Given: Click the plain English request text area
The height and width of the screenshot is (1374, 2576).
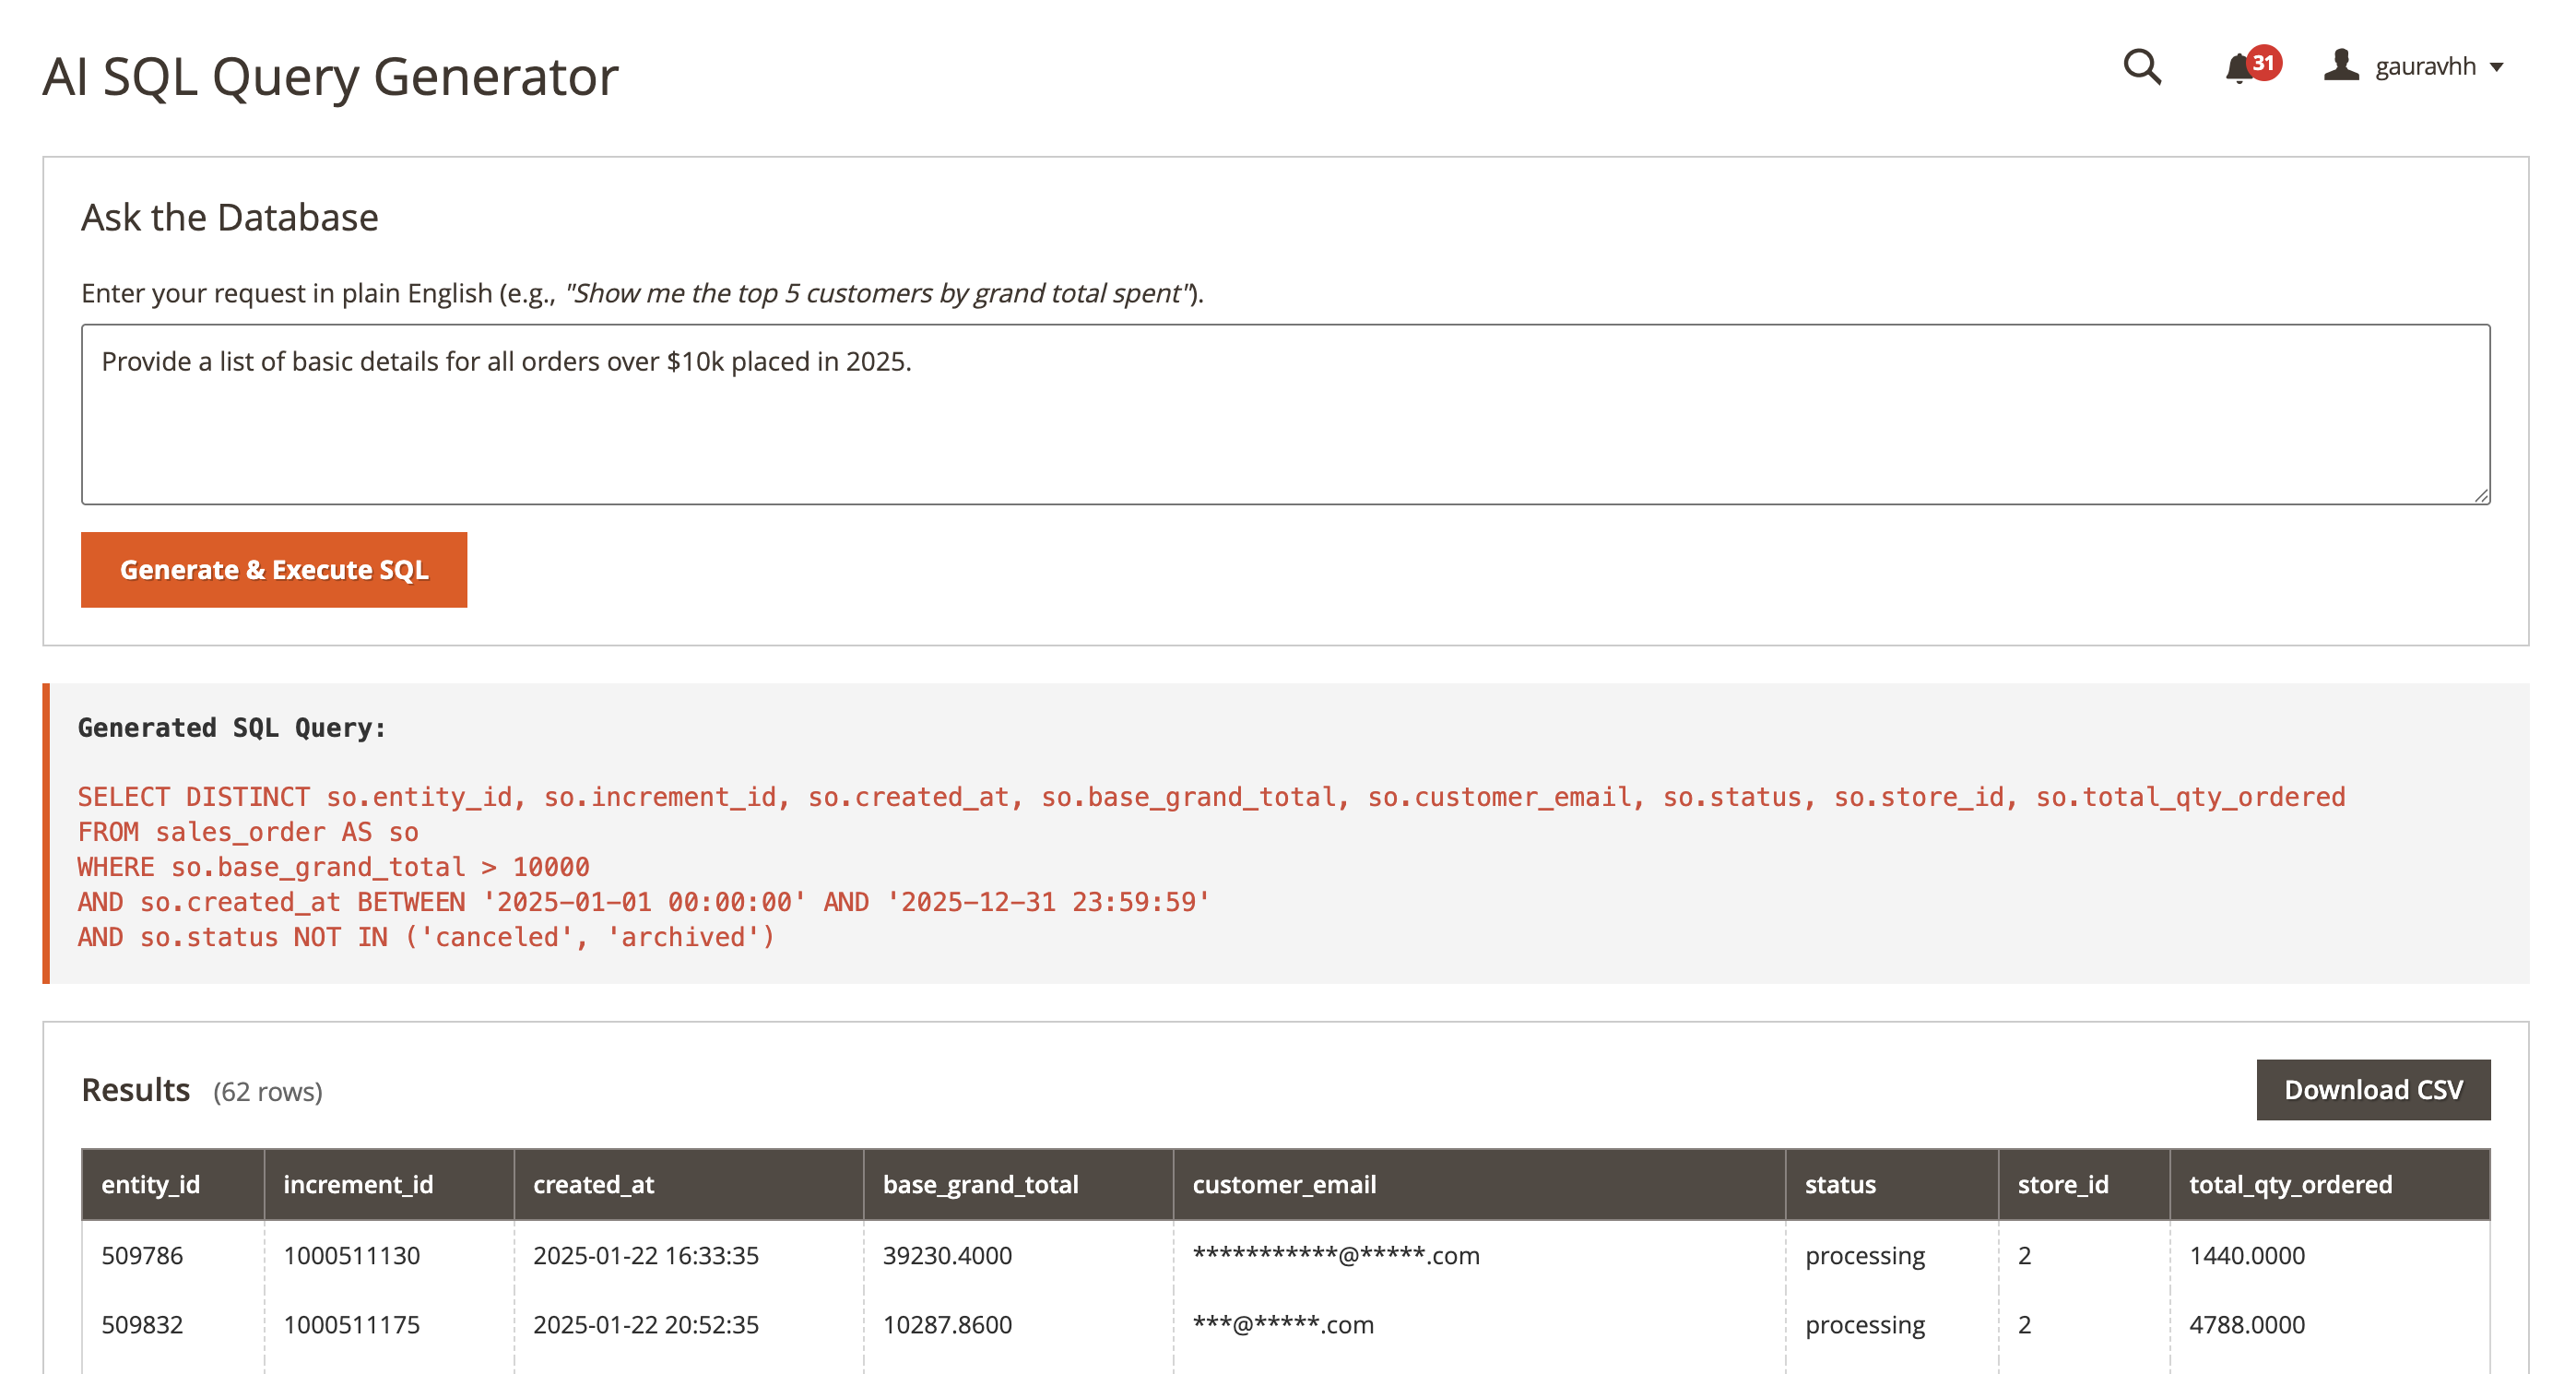Looking at the screenshot, I should pyautogui.click(x=1285, y=414).
